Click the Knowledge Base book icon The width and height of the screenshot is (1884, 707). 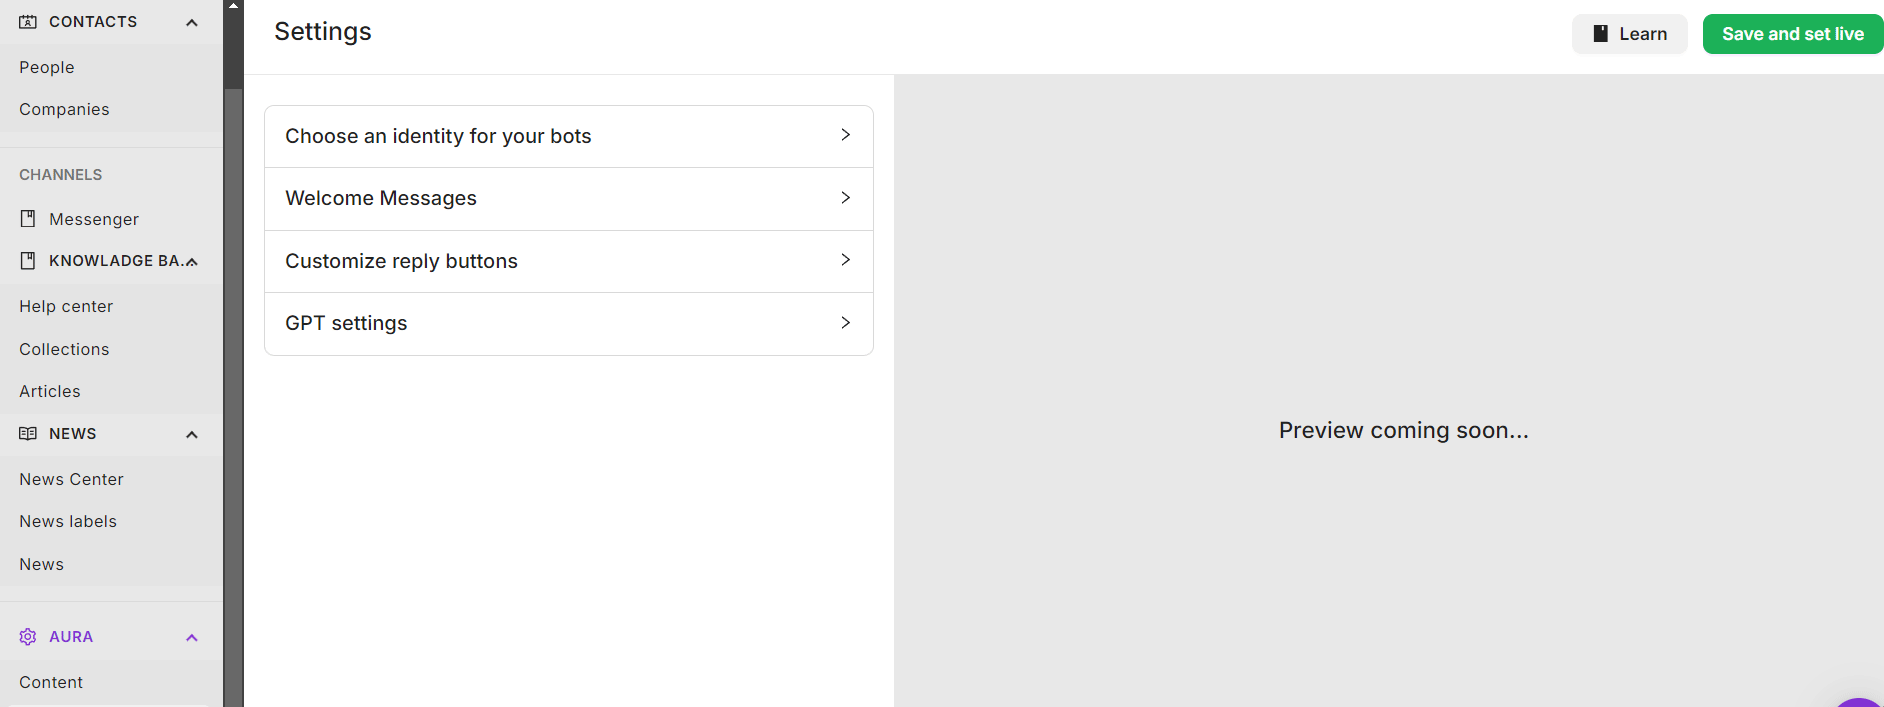tap(28, 261)
